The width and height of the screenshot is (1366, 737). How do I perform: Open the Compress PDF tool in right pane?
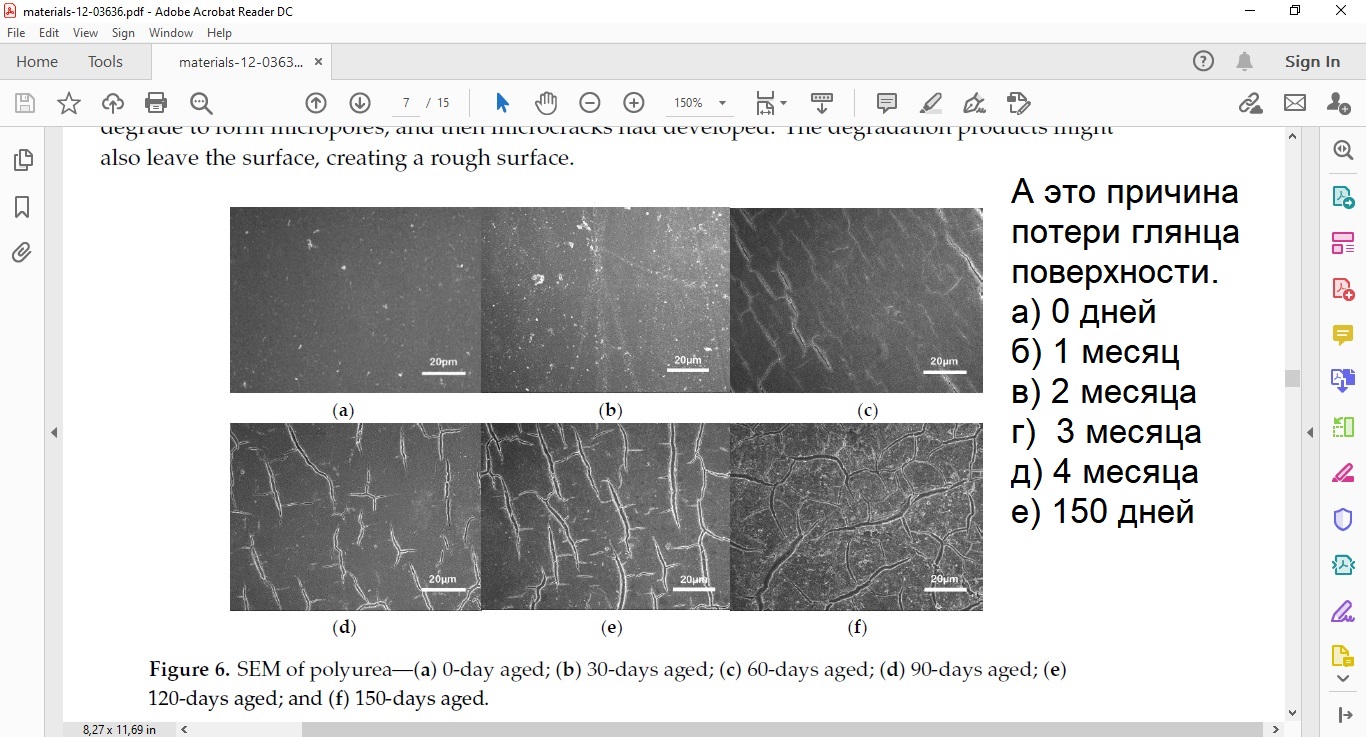1343,565
